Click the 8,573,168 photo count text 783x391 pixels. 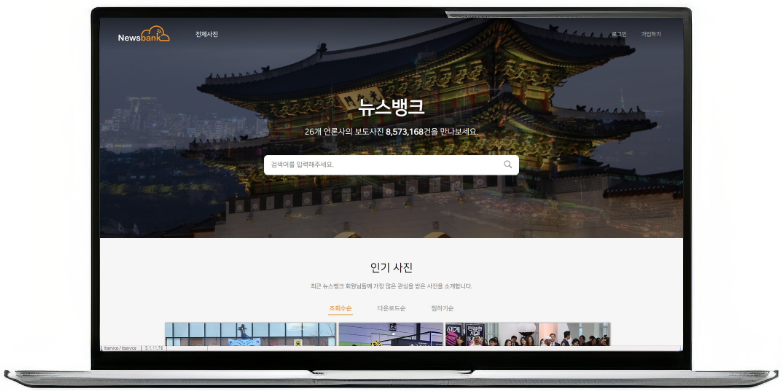(x=404, y=132)
